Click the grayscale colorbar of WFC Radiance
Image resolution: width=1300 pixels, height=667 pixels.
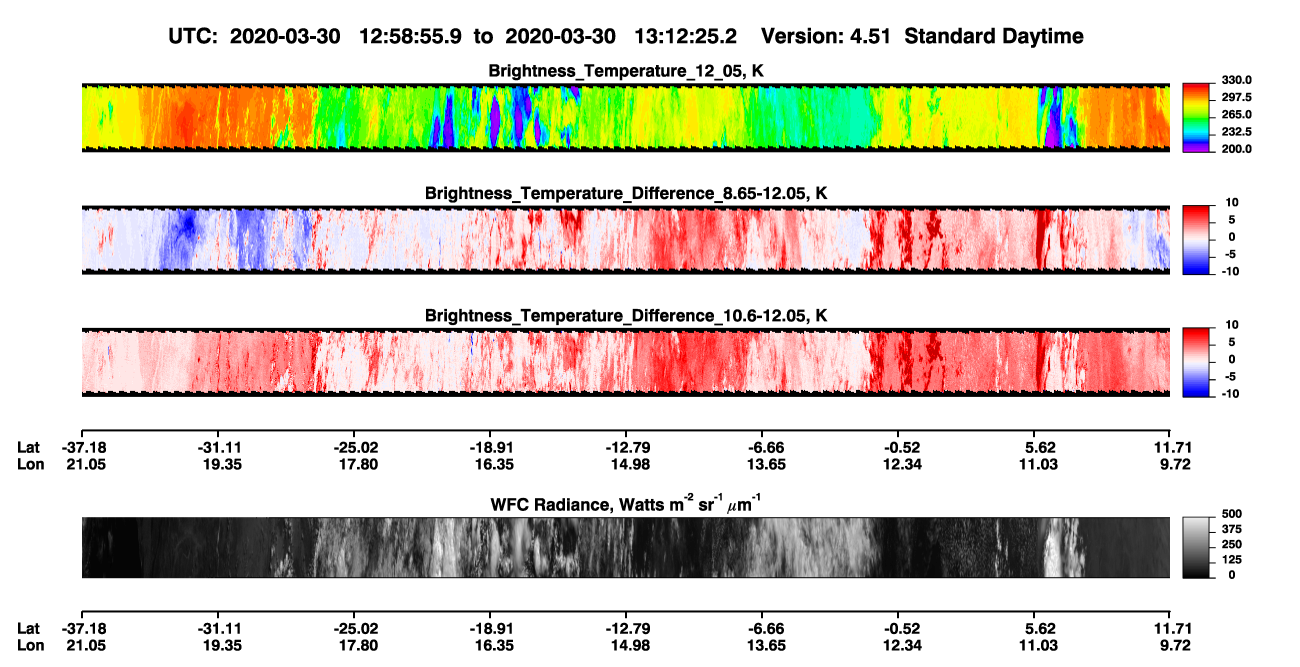1197,547
